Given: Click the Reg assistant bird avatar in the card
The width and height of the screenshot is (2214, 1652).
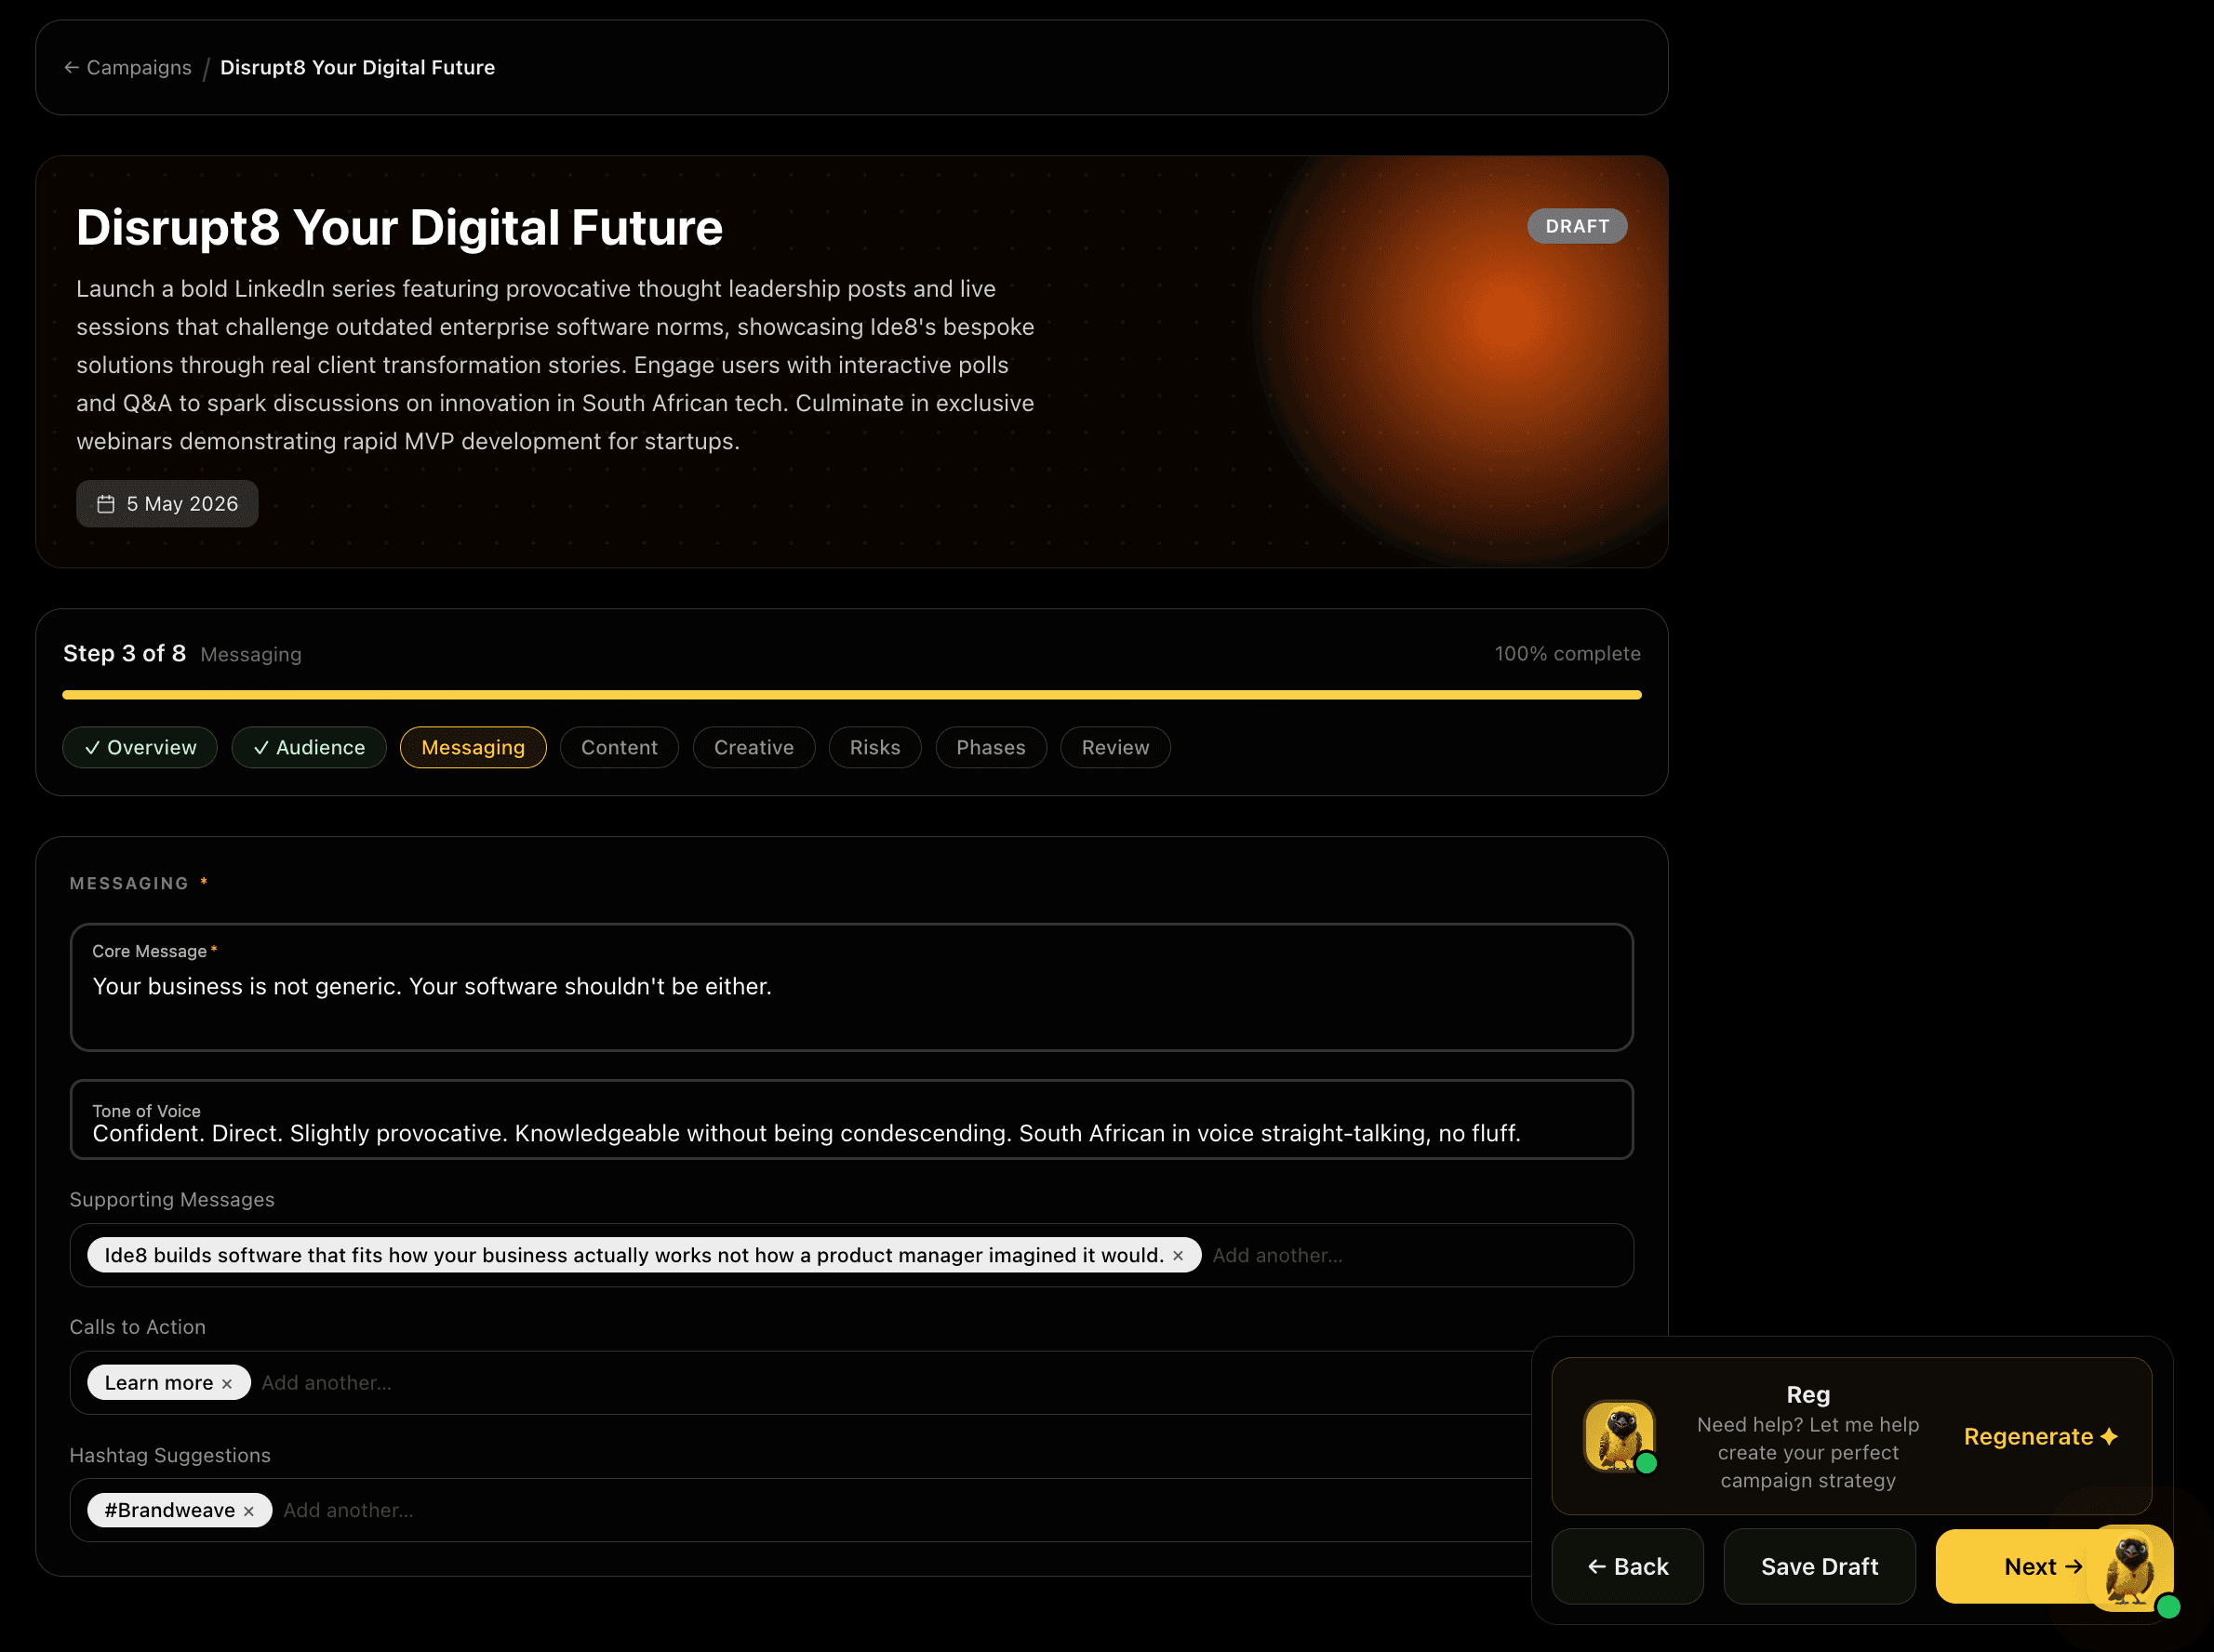Looking at the screenshot, I should coord(1620,1436).
